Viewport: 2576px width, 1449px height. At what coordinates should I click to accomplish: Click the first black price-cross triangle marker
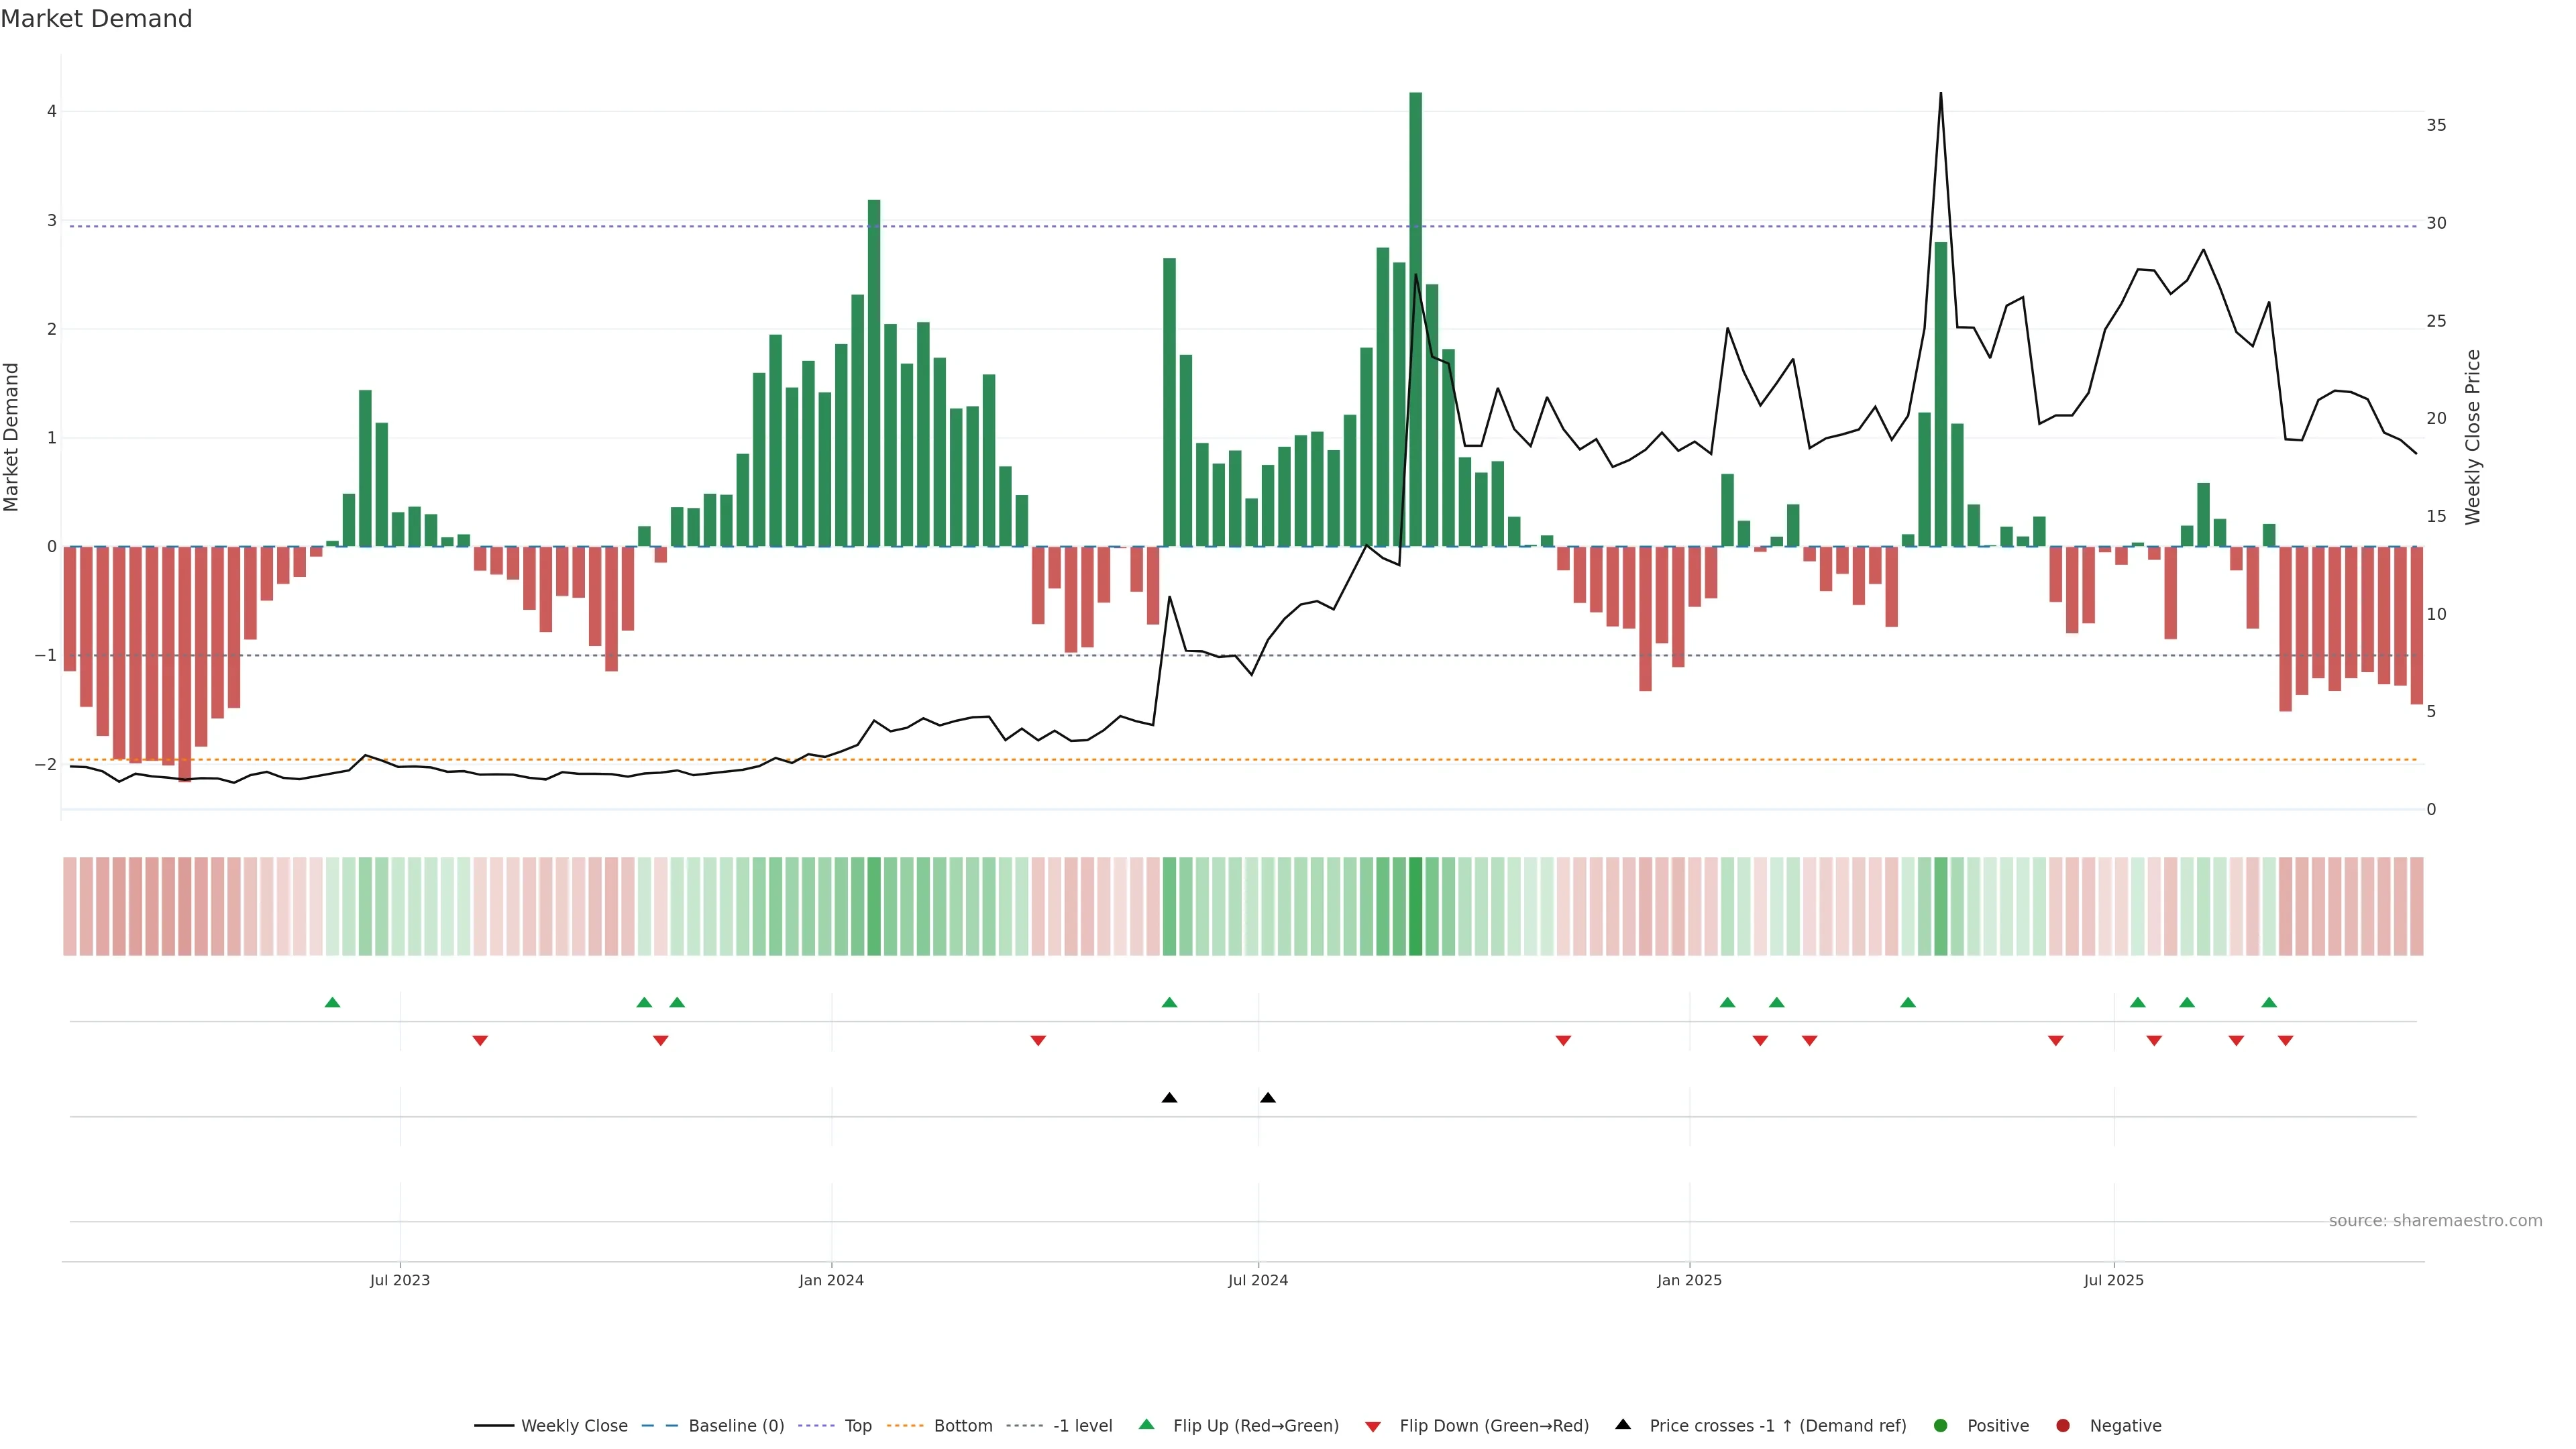coord(1169,1098)
